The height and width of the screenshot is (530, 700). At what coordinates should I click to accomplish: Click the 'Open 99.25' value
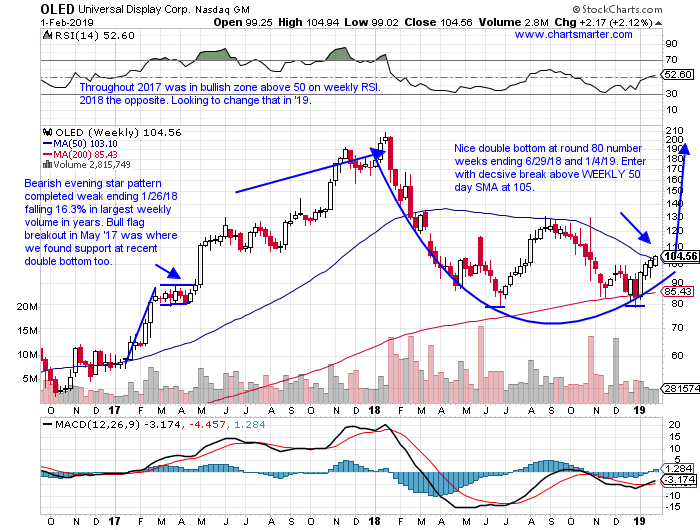pyautogui.click(x=243, y=22)
